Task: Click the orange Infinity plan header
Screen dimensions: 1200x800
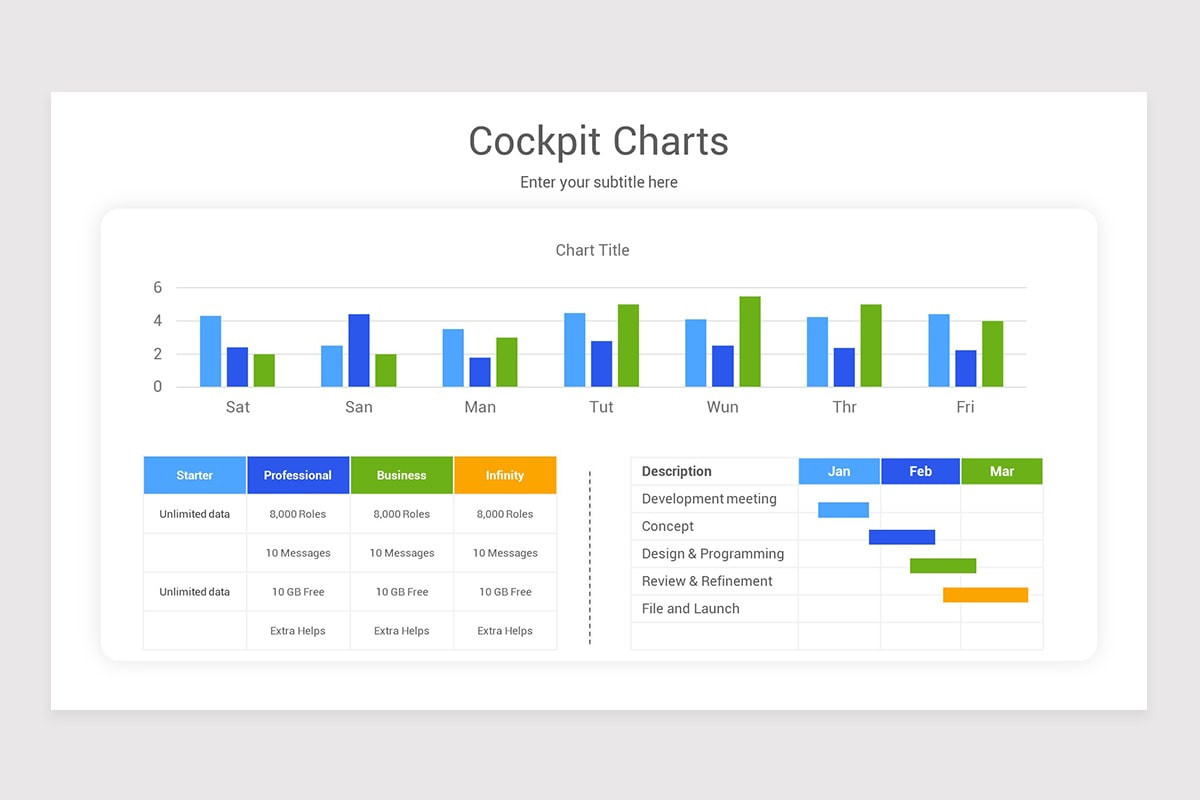Action: point(505,475)
